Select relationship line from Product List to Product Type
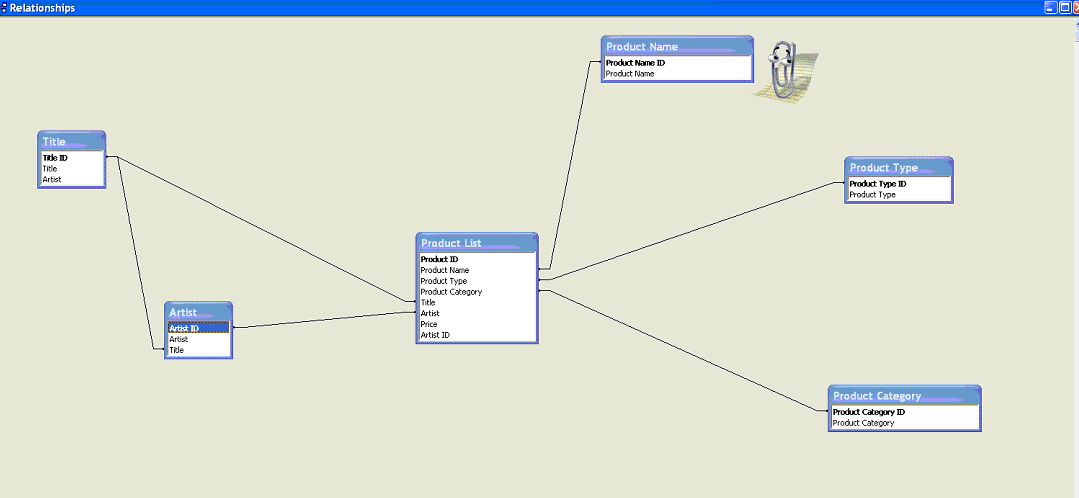 click(x=692, y=231)
